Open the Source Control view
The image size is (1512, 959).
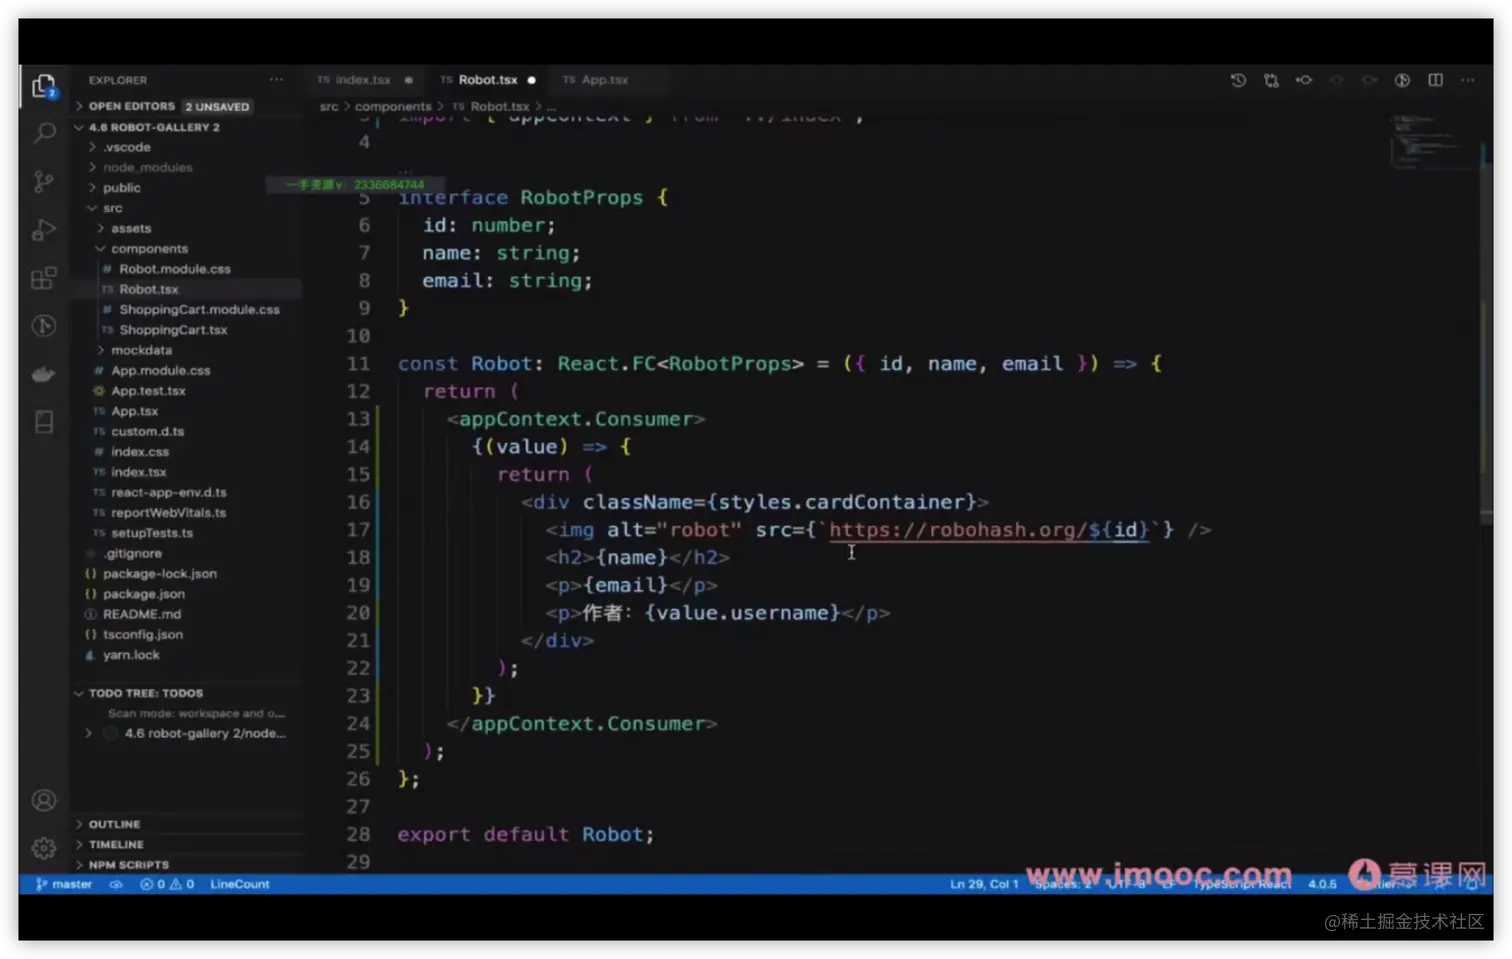pyautogui.click(x=44, y=181)
